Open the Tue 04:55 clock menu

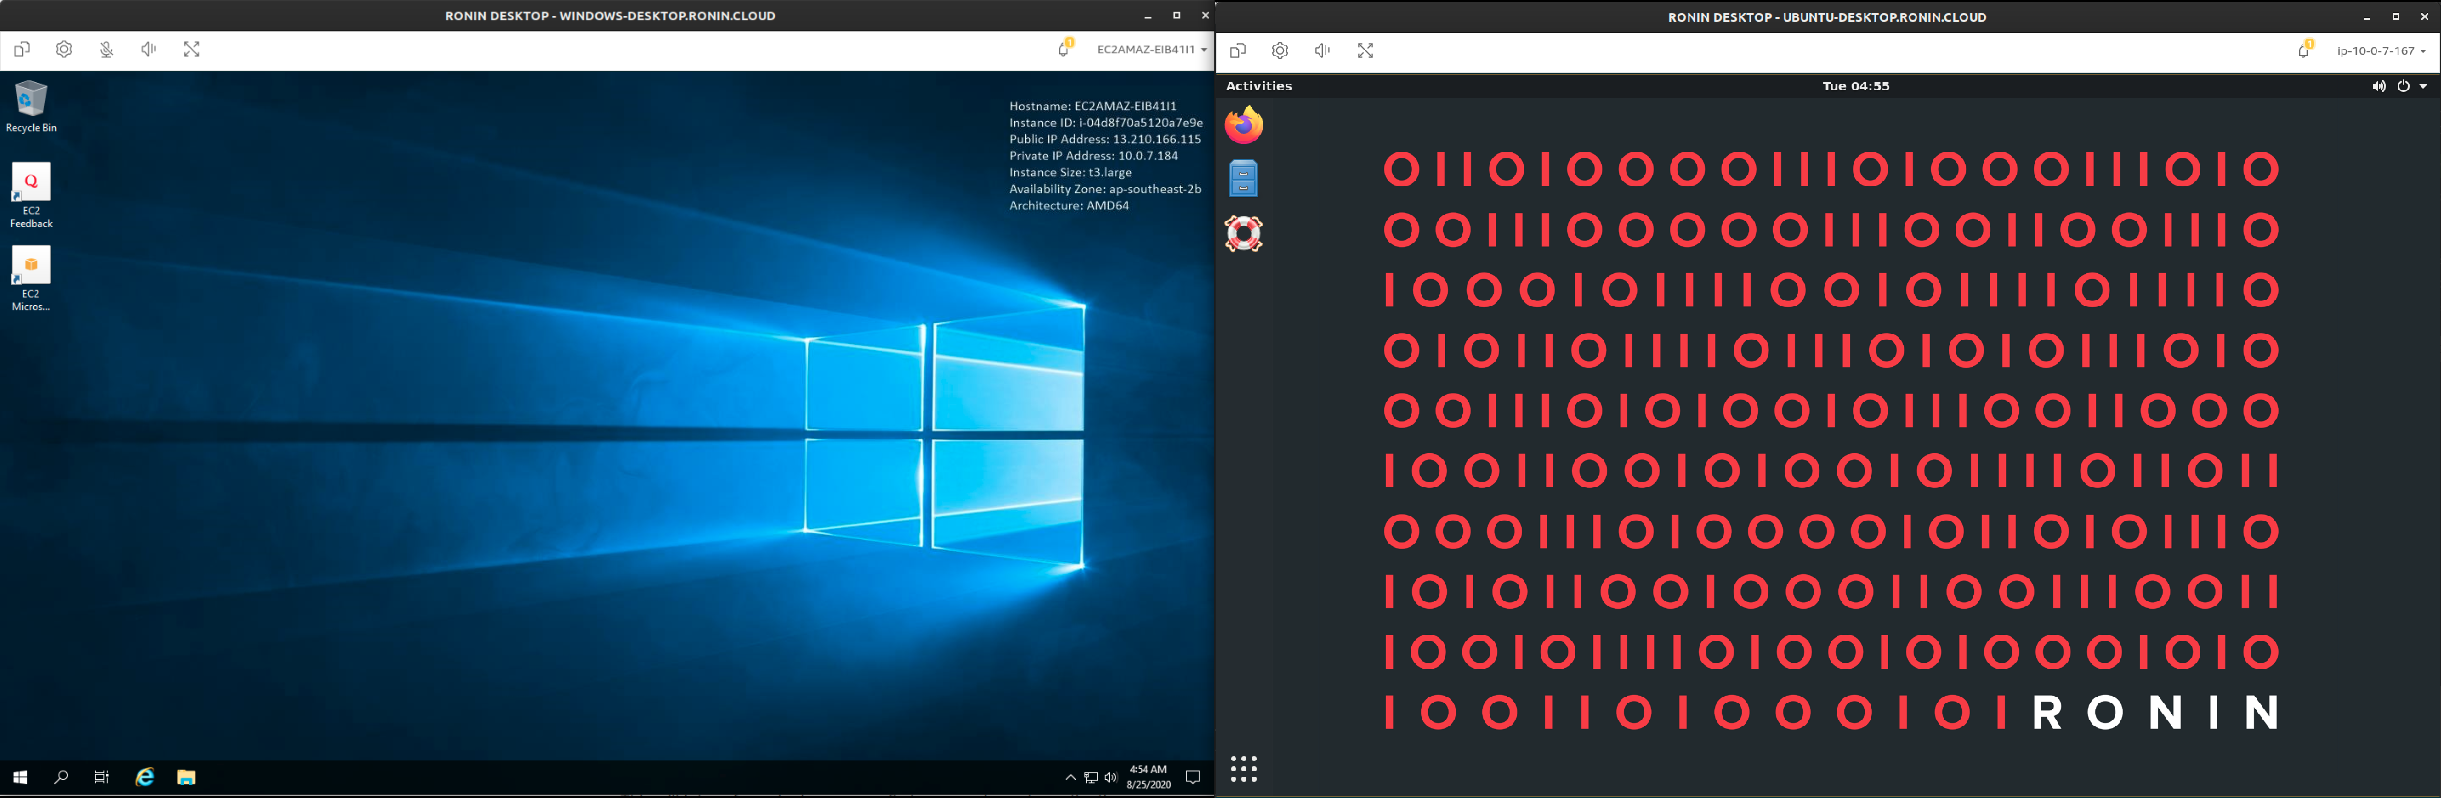pos(1856,86)
